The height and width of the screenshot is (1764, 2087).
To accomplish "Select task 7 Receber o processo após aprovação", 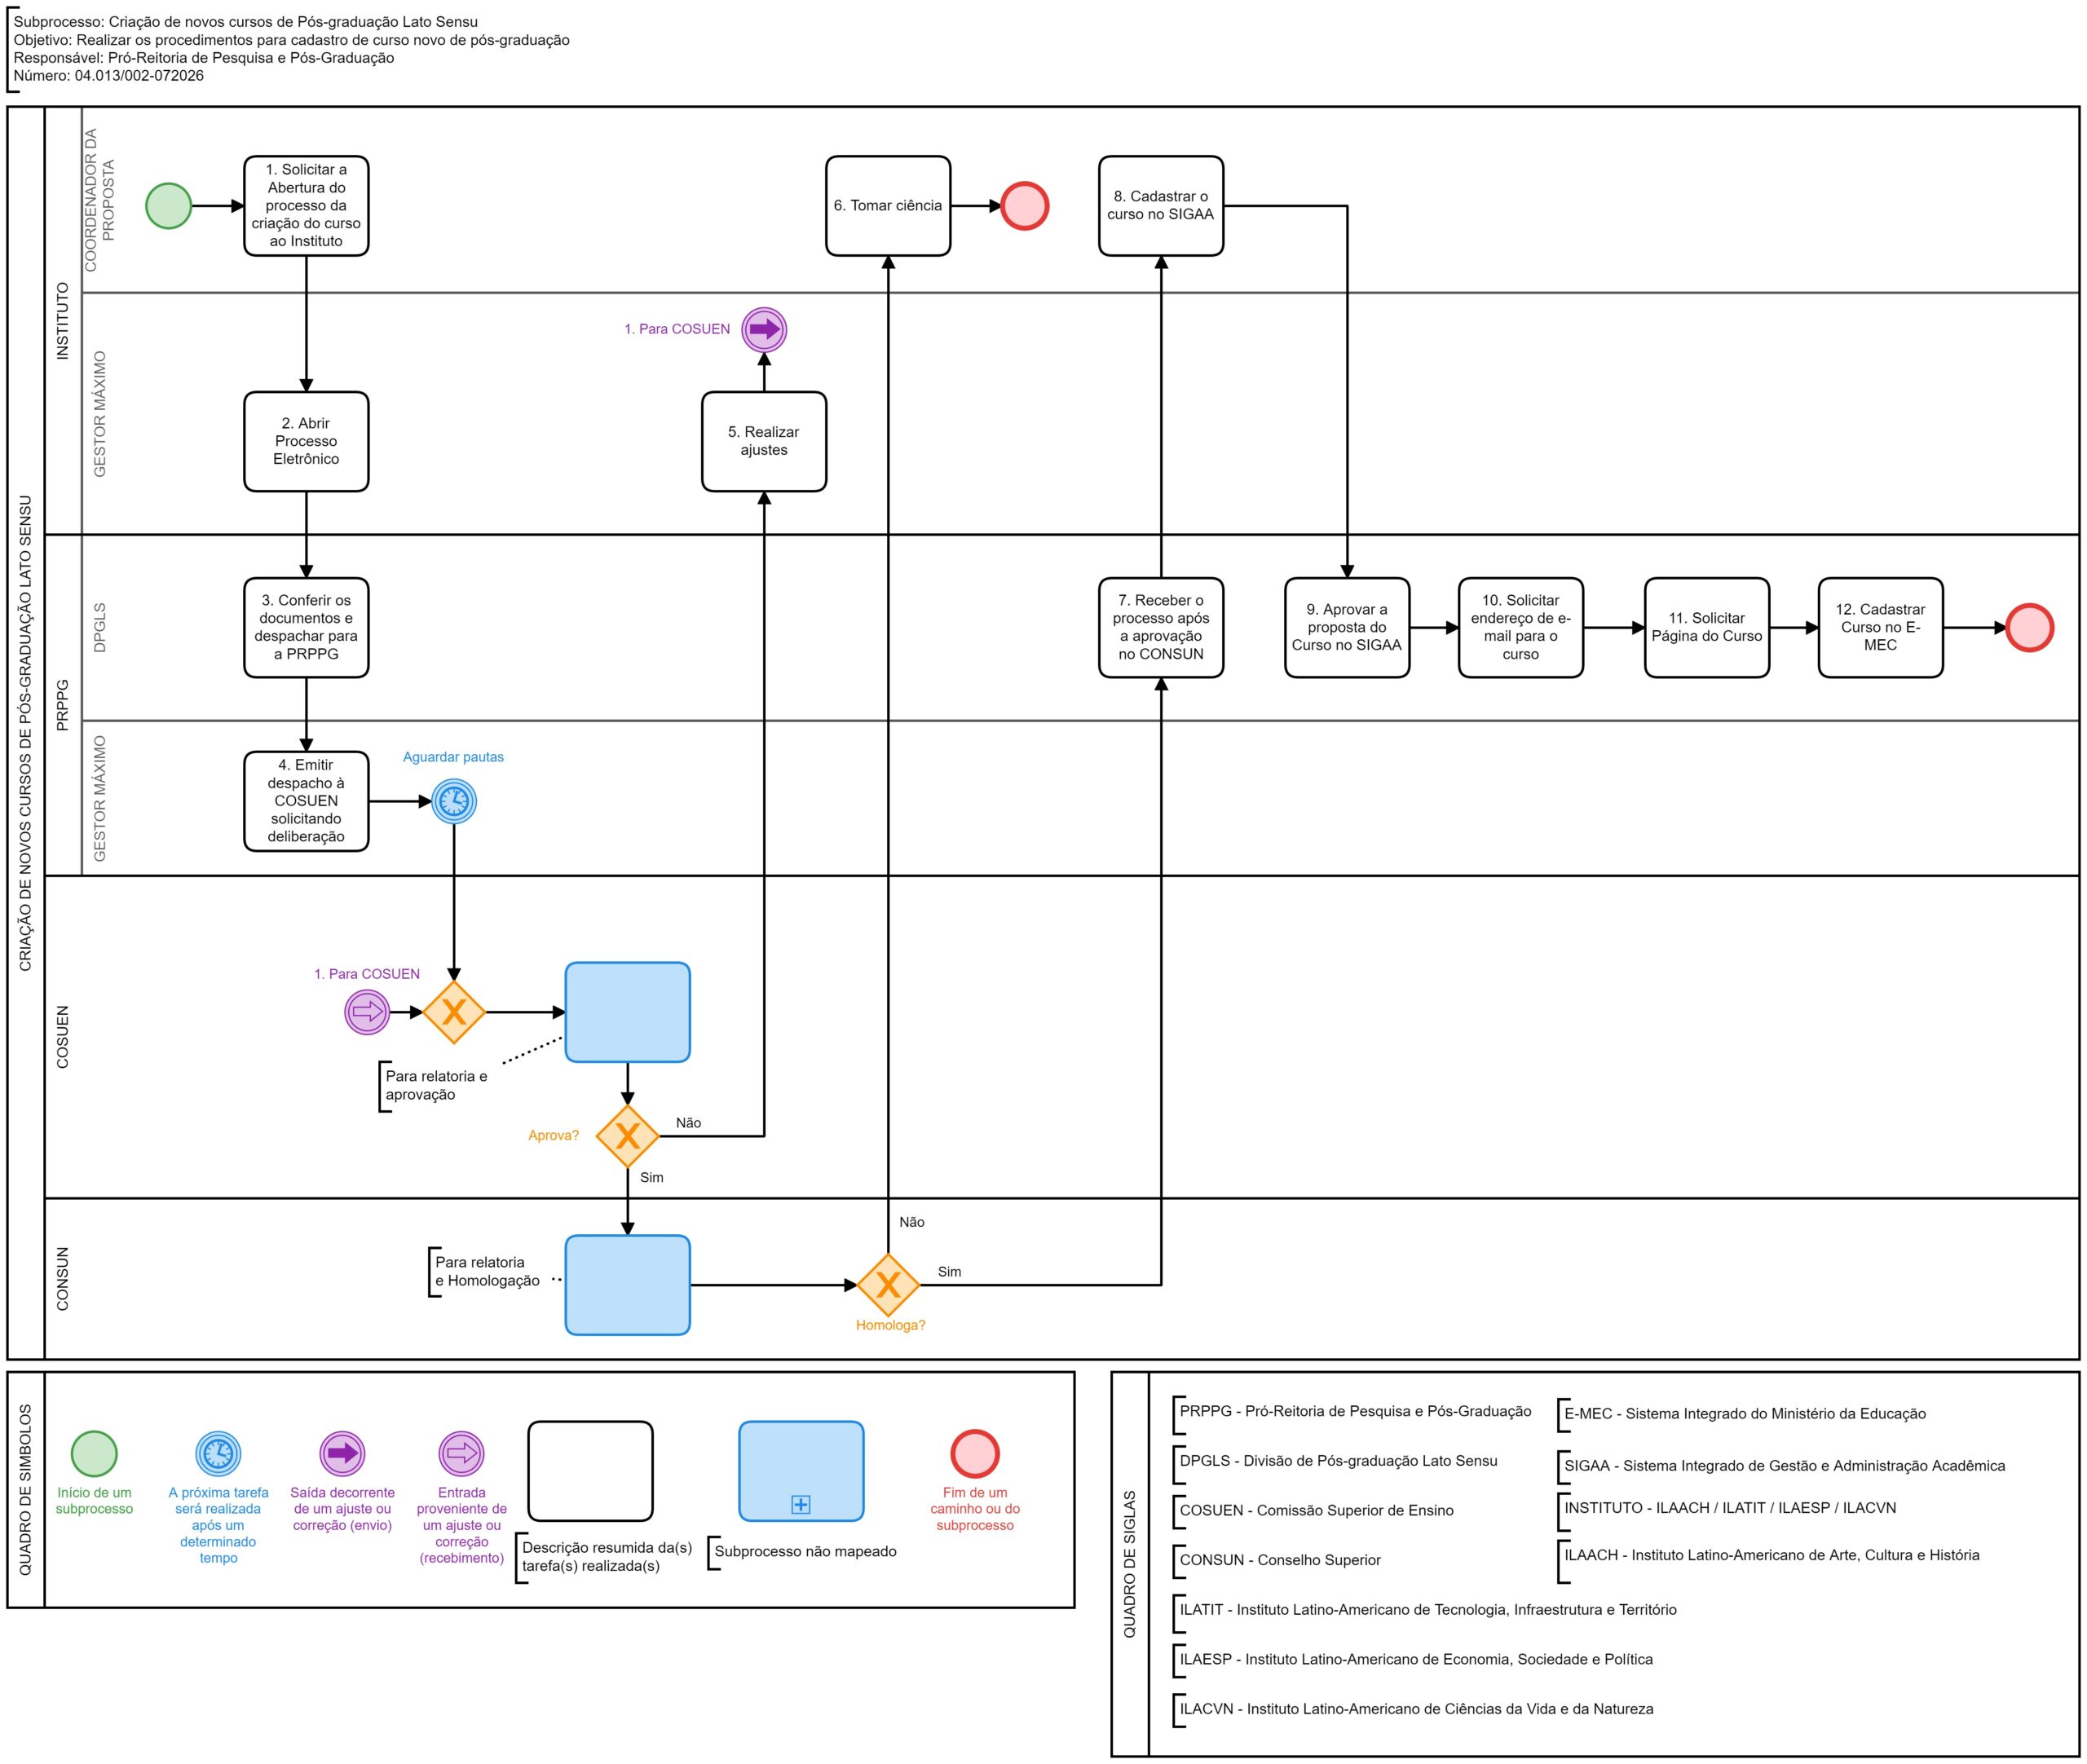I will coord(1161,628).
